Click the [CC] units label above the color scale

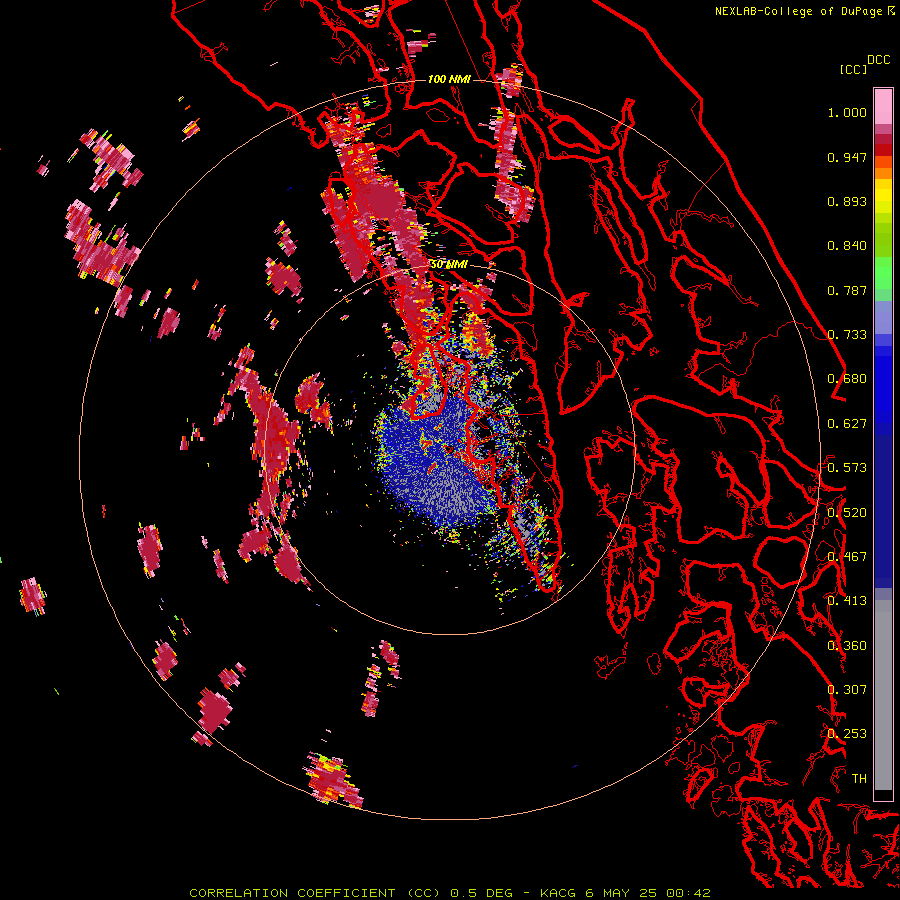(x=853, y=69)
